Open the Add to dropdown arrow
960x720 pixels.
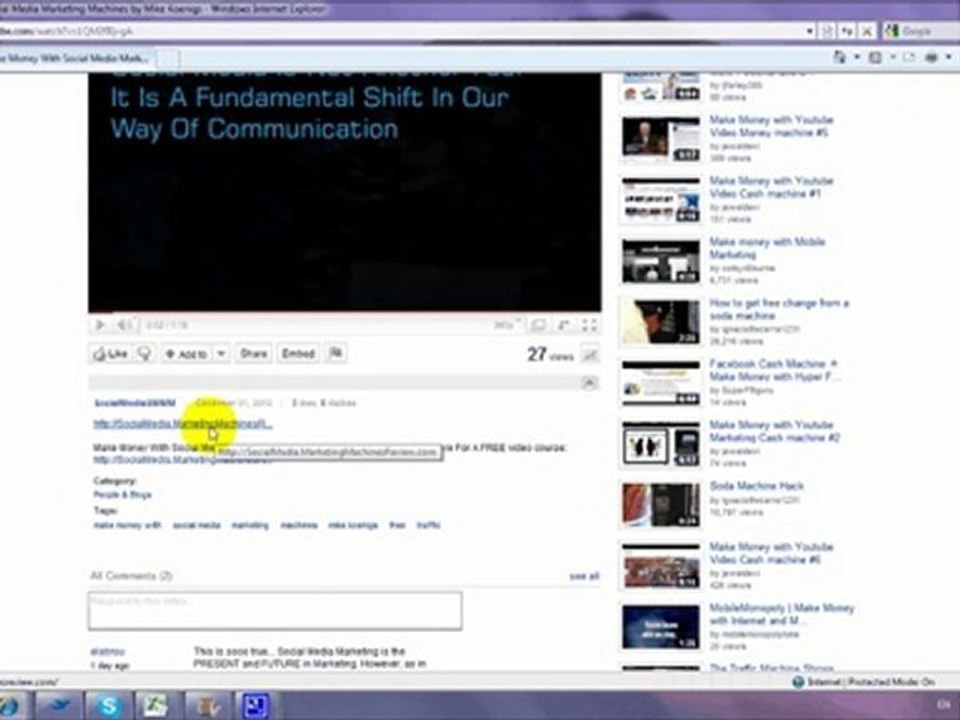(x=221, y=354)
